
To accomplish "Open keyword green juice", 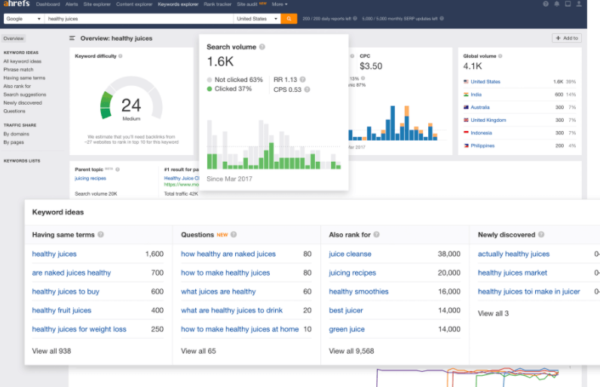I will pyautogui.click(x=347, y=329).
